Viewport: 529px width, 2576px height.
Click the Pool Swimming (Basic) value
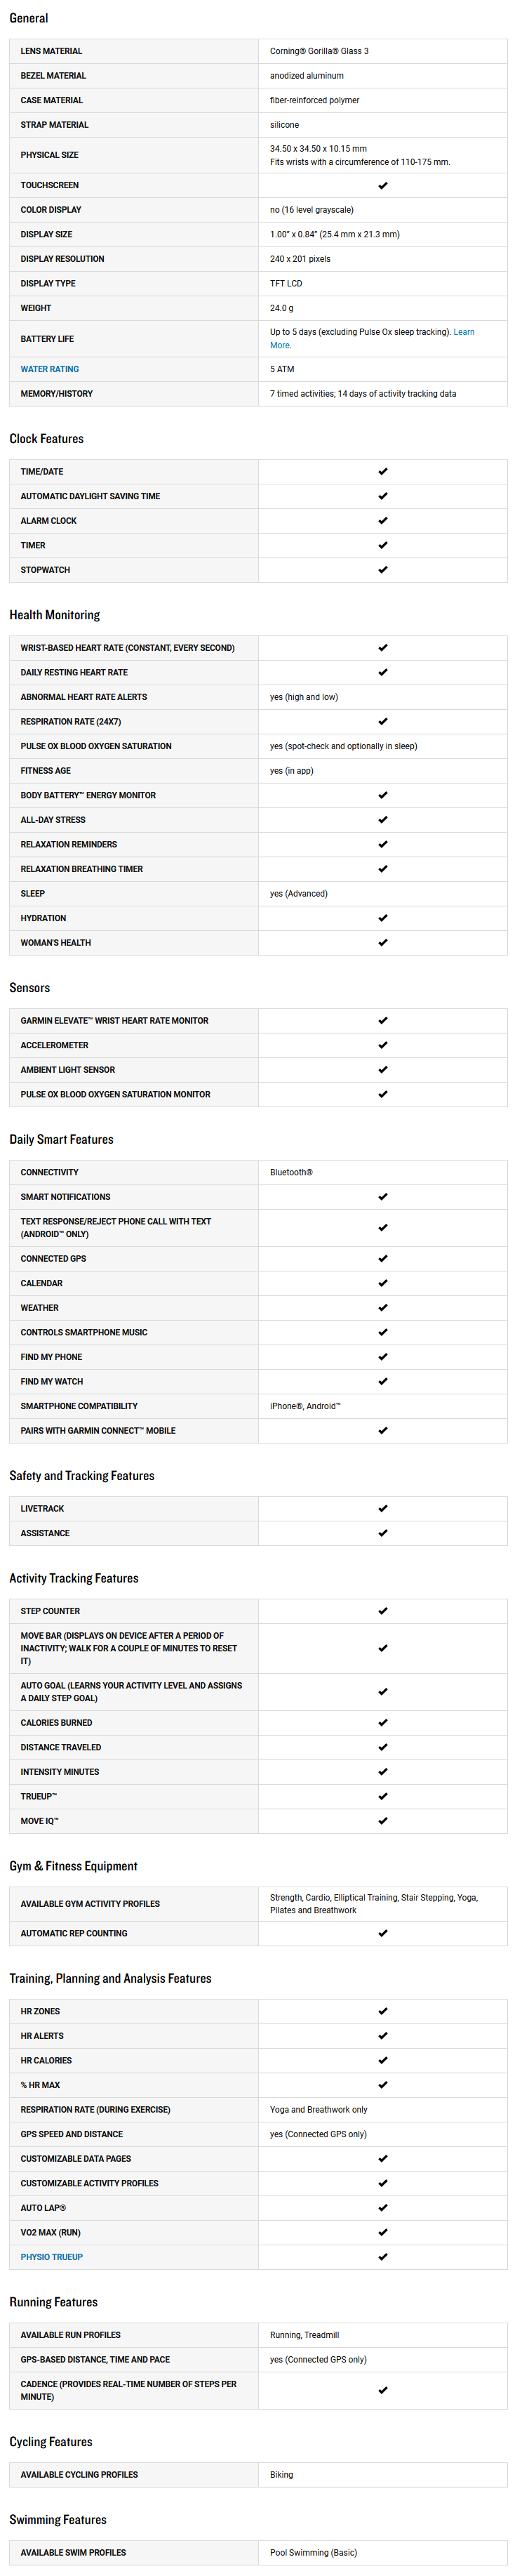pyautogui.click(x=313, y=2553)
